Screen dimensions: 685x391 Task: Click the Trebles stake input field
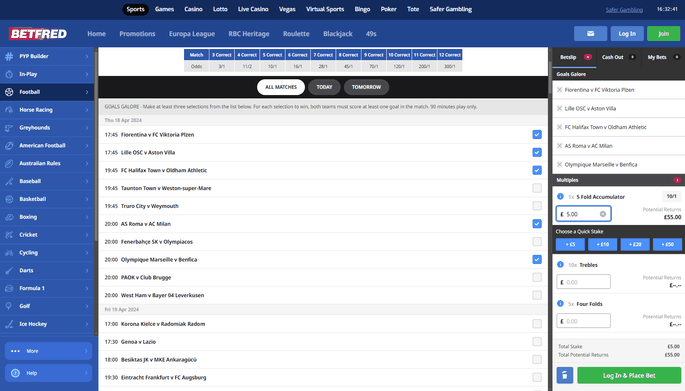(x=583, y=282)
